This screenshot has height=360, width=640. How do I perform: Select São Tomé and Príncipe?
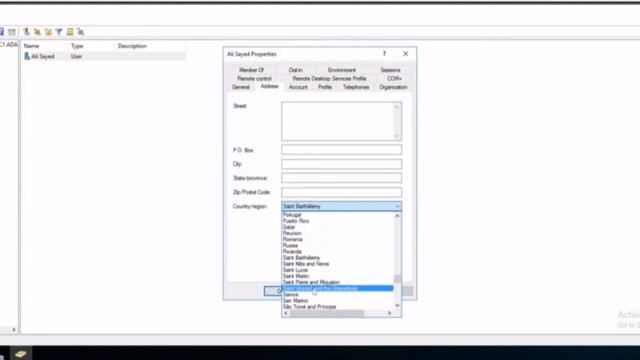[309, 307]
